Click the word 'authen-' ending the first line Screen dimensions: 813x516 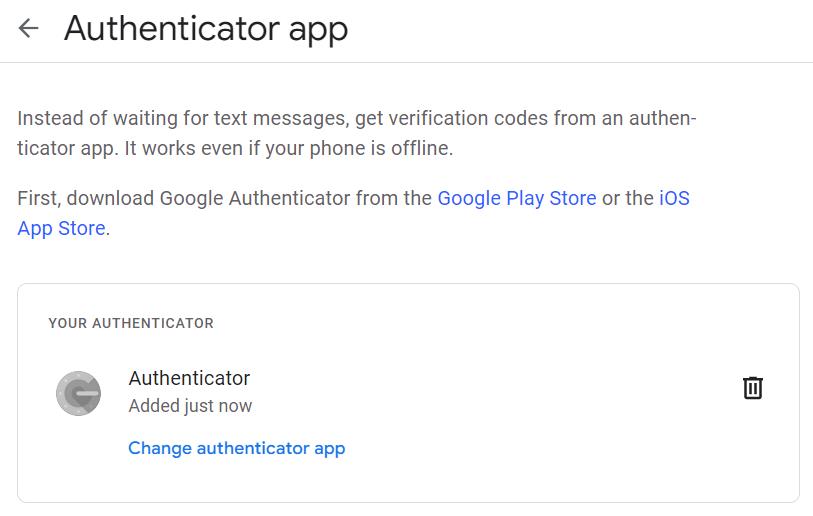(663, 118)
